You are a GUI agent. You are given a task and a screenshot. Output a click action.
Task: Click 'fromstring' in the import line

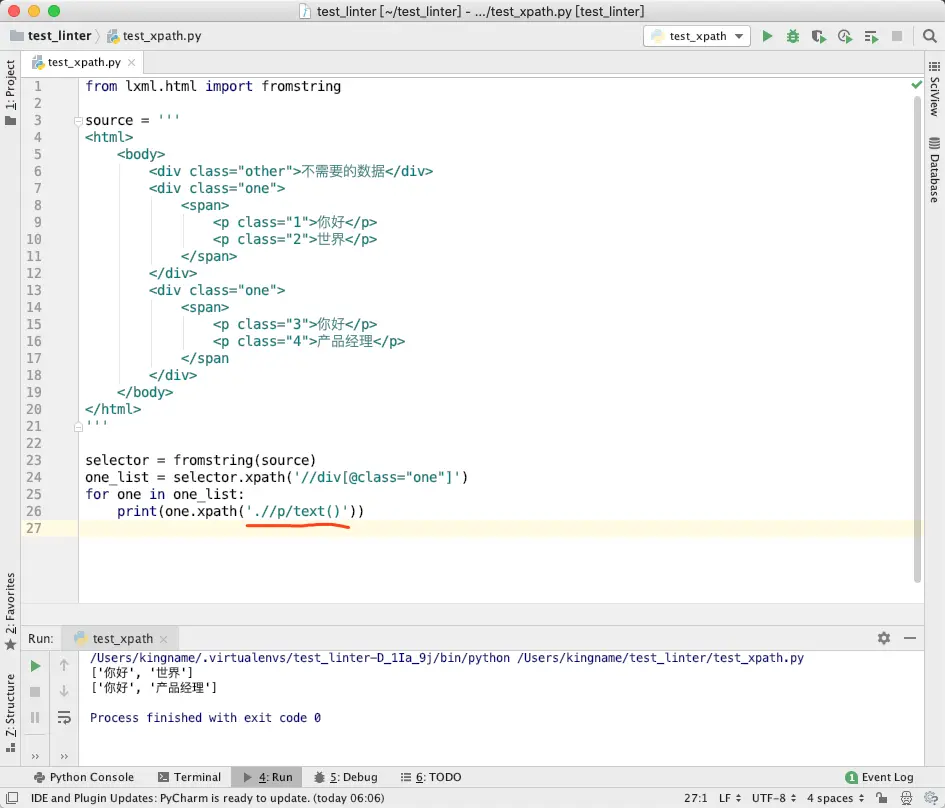pyautogui.click(x=301, y=86)
